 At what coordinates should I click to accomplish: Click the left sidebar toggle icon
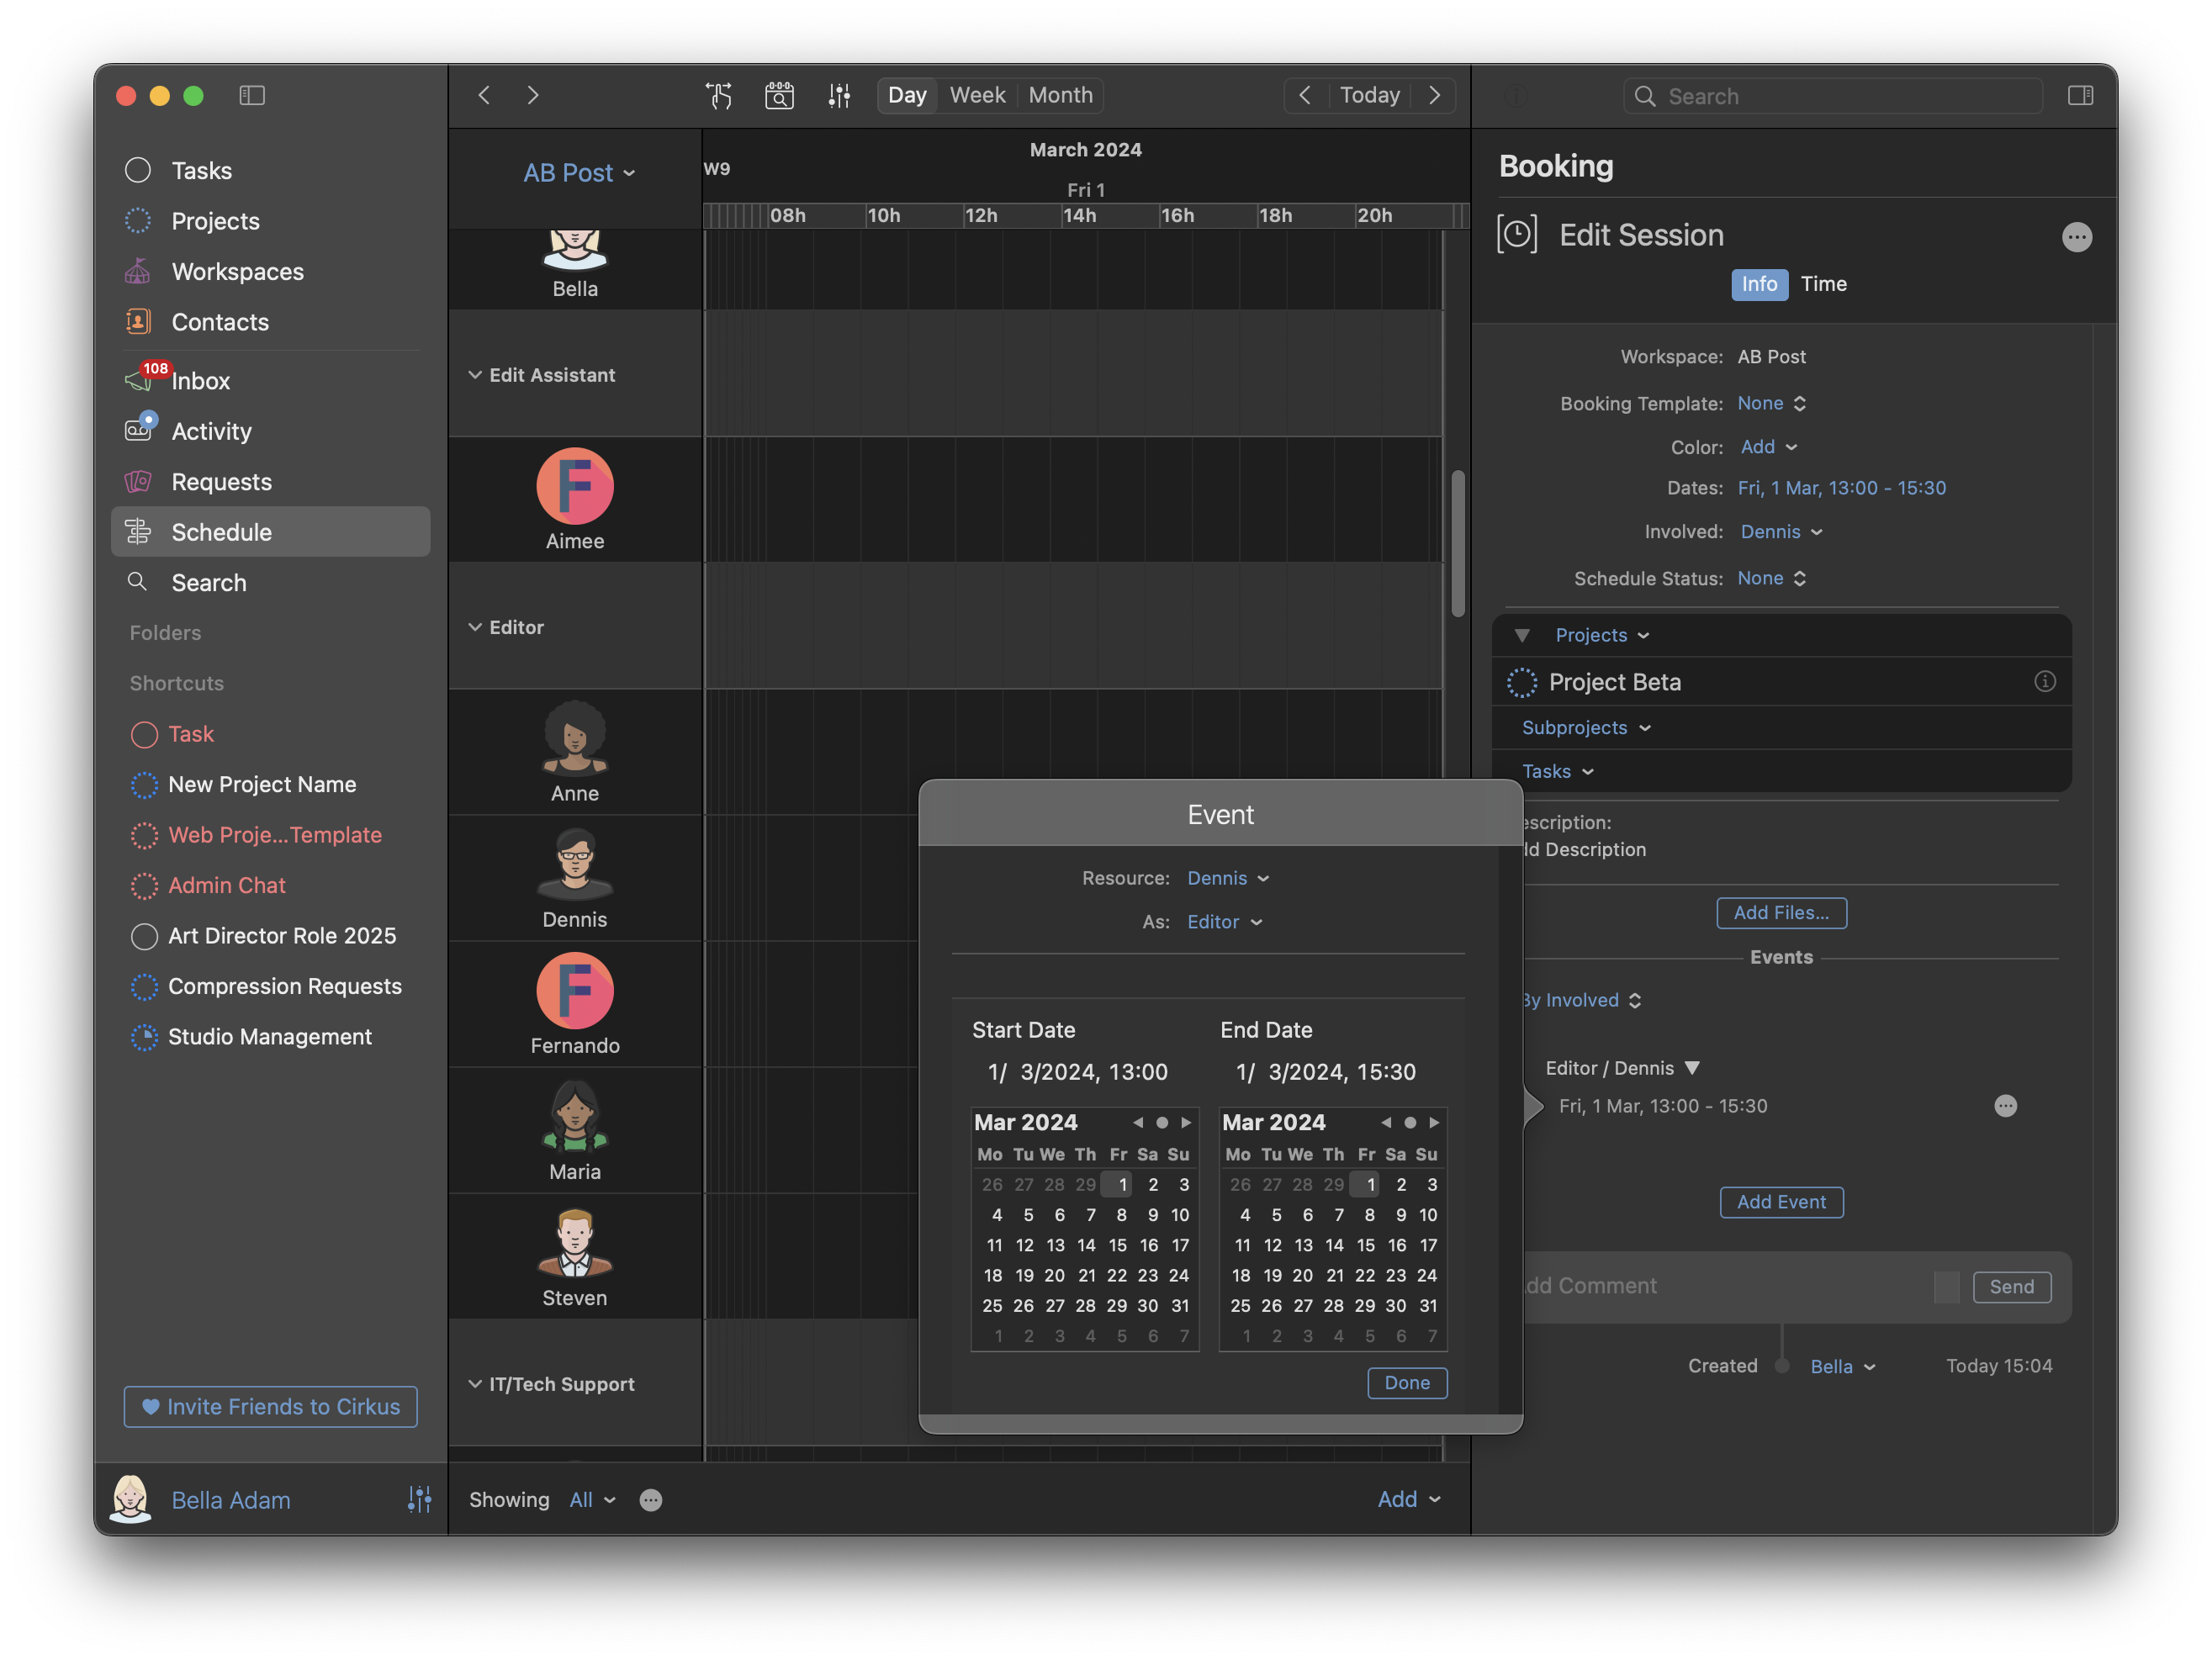click(x=252, y=95)
